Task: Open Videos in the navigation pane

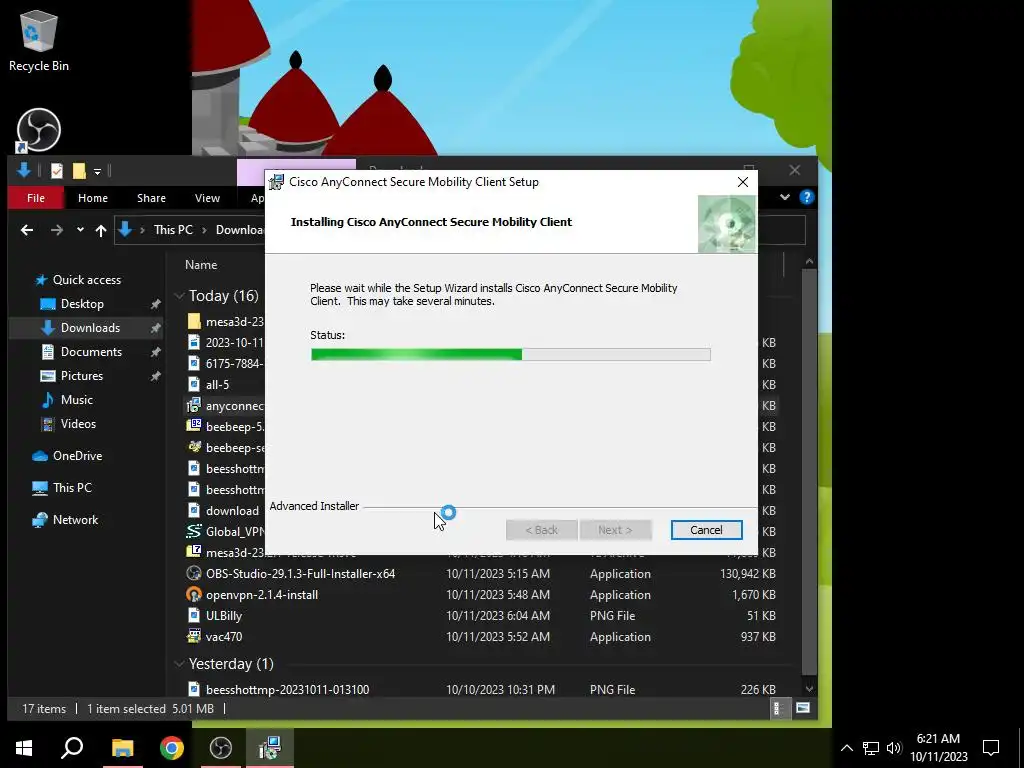Action: [78, 424]
